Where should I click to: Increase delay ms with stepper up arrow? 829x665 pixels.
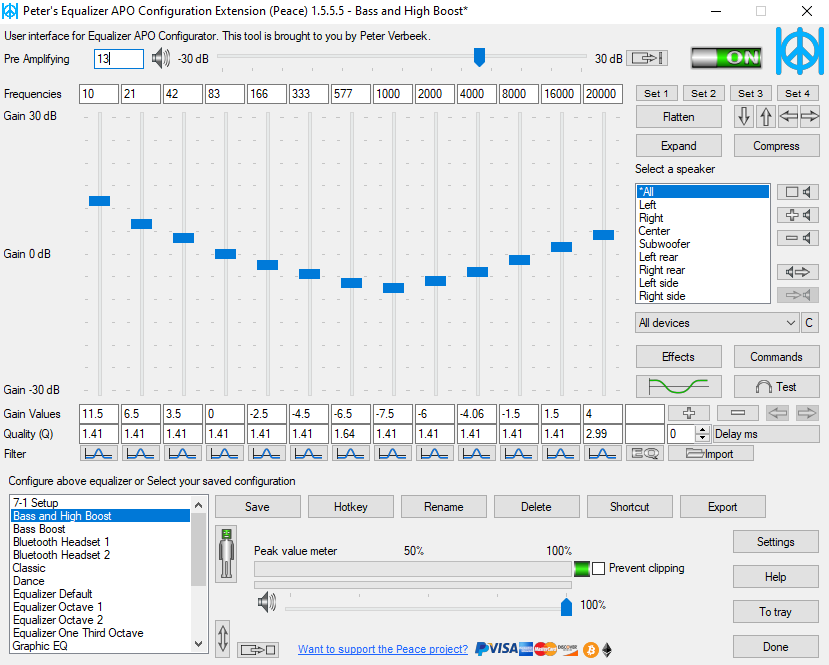coord(703,430)
